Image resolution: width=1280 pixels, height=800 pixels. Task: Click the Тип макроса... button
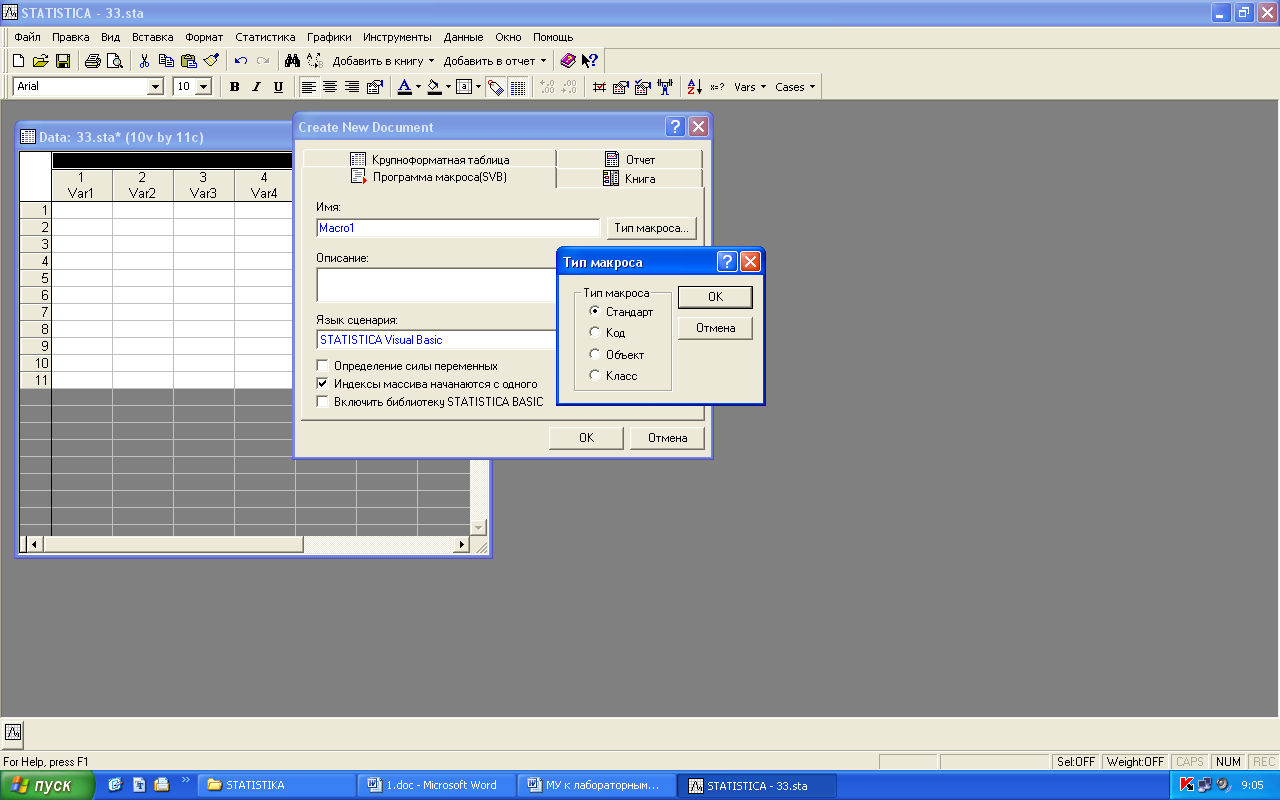pos(651,228)
